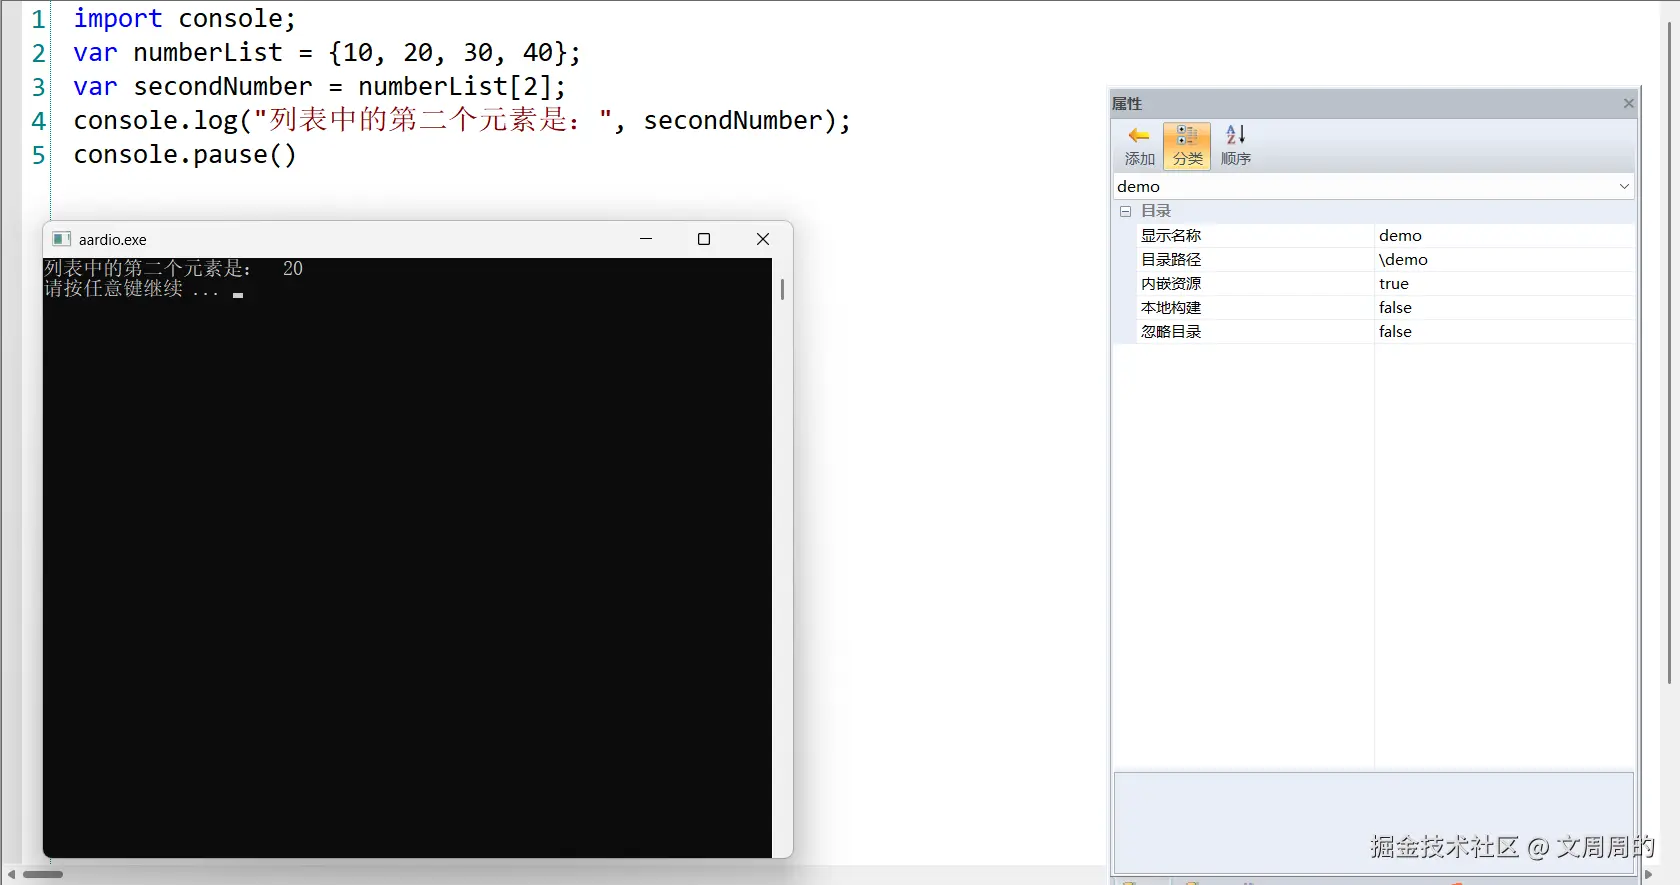Click the 添加 (Add) arrow icon
Viewport: 1680px width, 885px height.
(x=1139, y=145)
